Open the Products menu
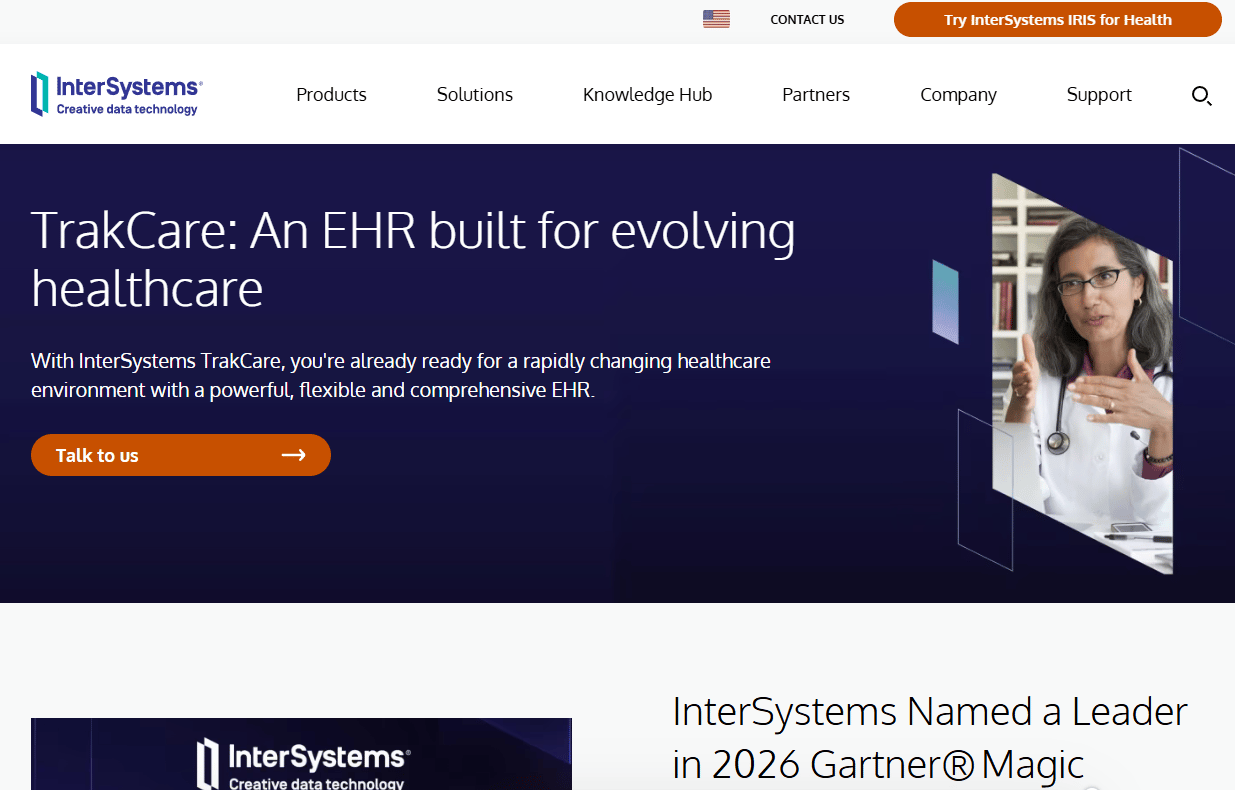This screenshot has width=1235, height=790. (331, 95)
